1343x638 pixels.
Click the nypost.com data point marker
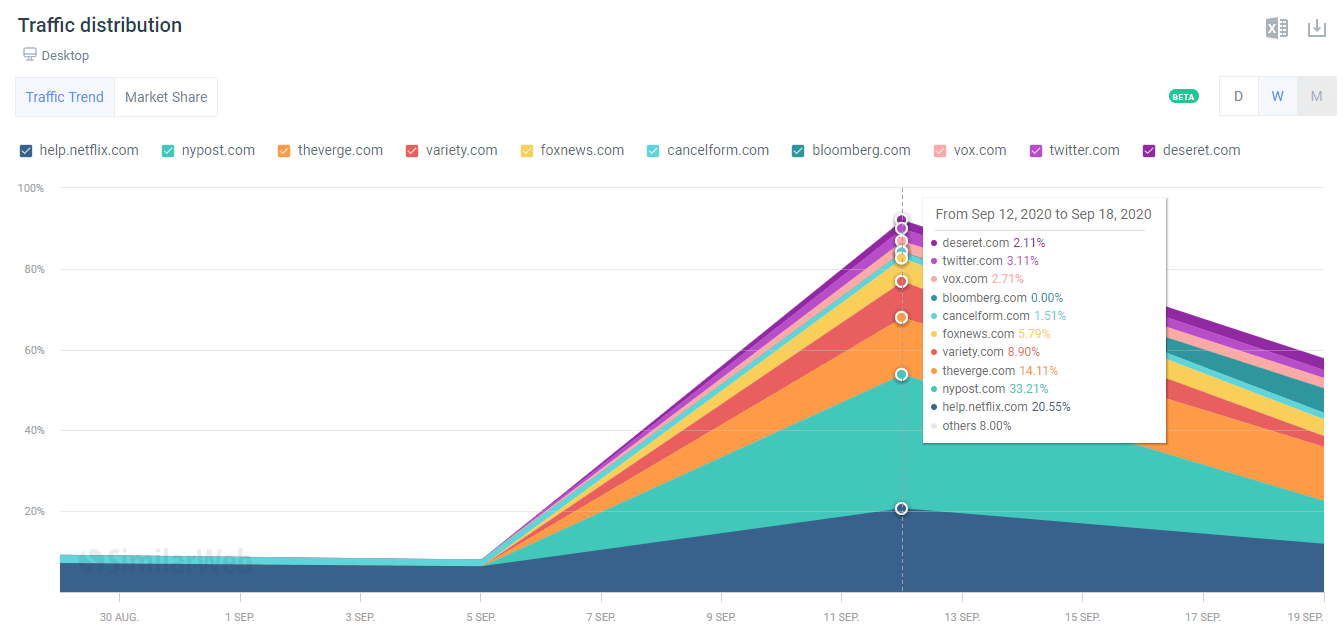coord(901,374)
